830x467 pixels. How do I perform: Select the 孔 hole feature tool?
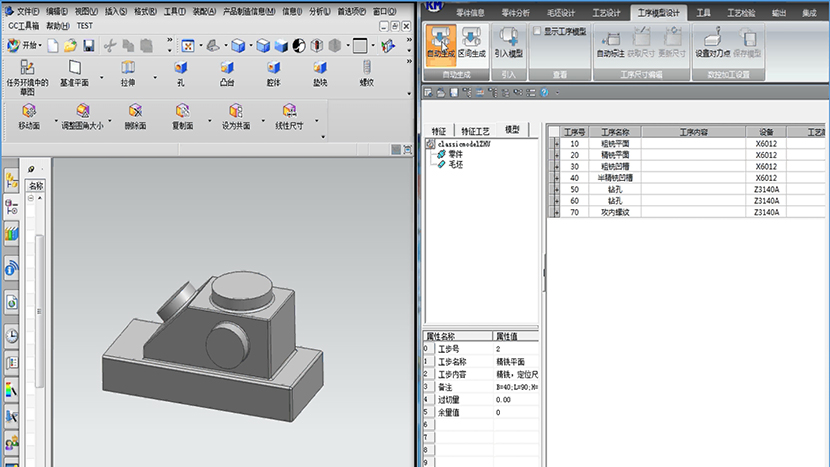click(x=181, y=73)
